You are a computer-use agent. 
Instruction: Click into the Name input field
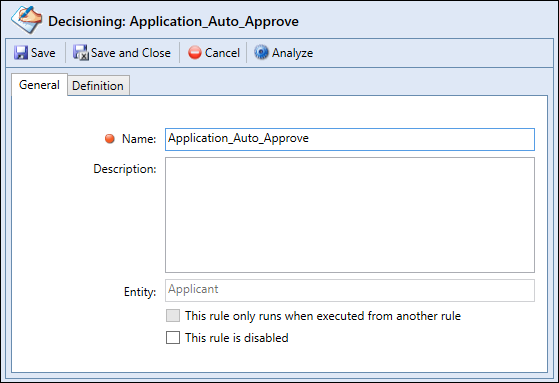pyautogui.click(x=350, y=139)
